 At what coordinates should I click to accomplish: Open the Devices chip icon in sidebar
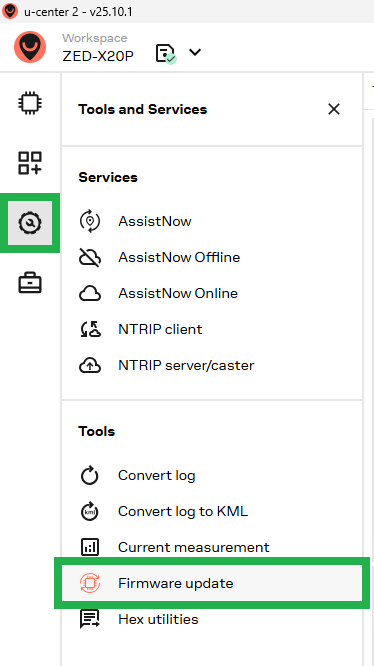coord(30,103)
